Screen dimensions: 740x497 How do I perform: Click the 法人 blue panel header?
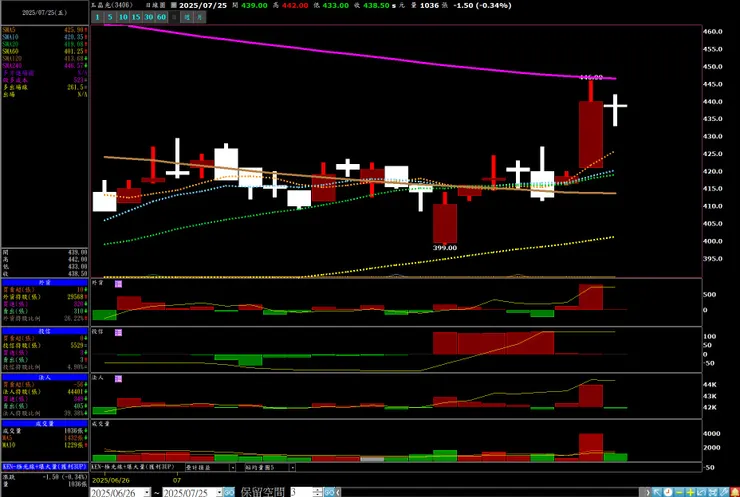(x=44, y=378)
